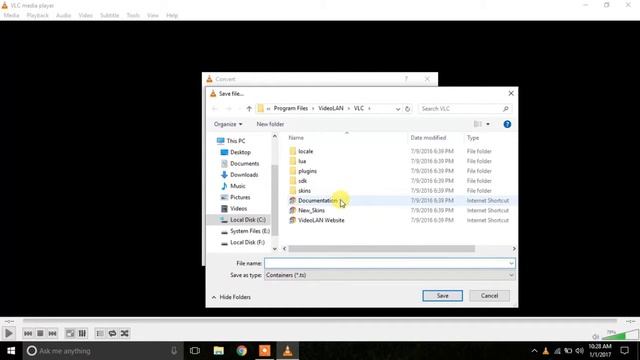Select VideoLAN in the breadcrumb path
This screenshot has width=640, height=360.
[331, 108]
